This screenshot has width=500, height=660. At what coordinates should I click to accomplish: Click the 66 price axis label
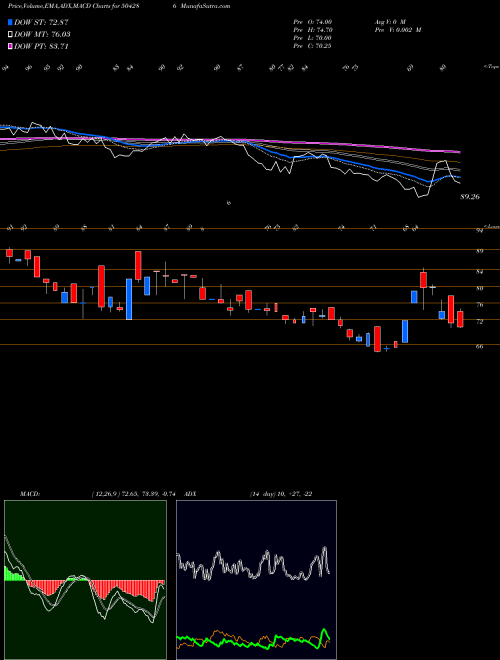[x=480, y=346]
